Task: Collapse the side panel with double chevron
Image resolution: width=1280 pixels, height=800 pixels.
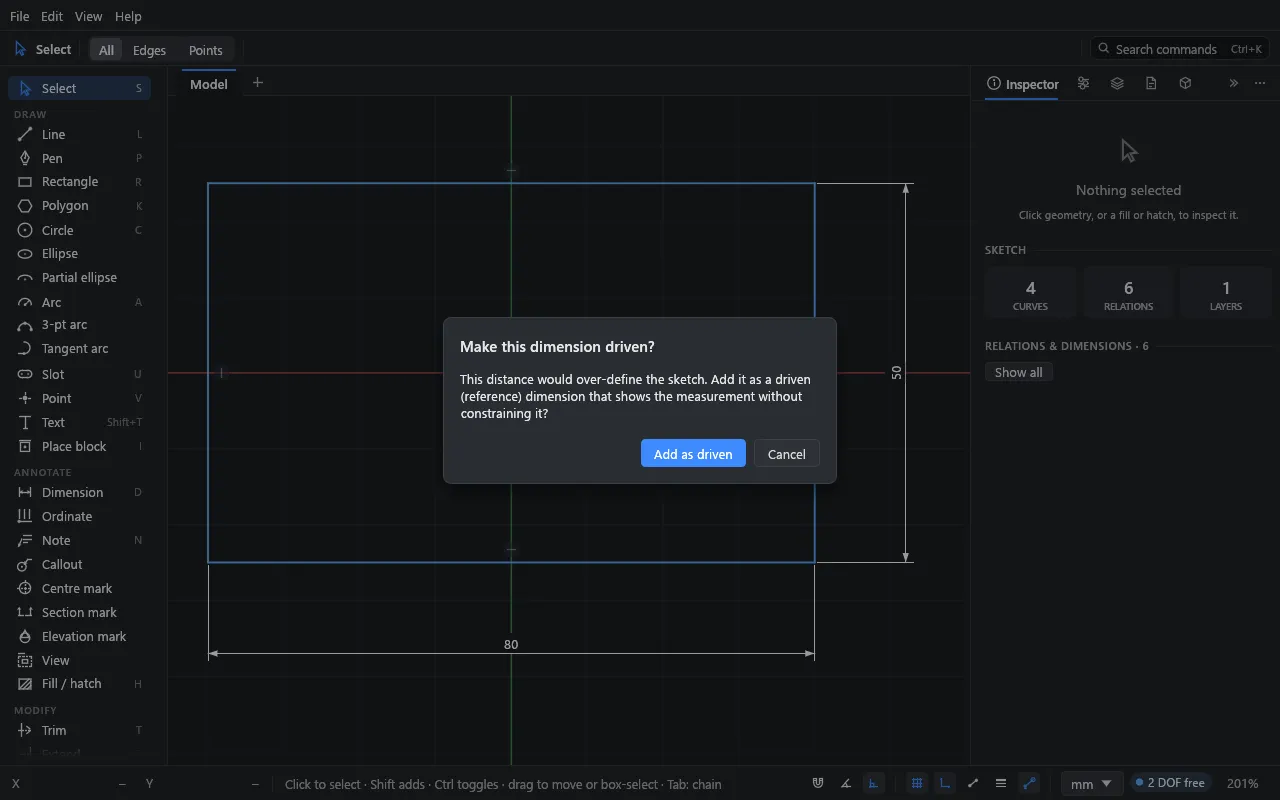Action: [1233, 84]
